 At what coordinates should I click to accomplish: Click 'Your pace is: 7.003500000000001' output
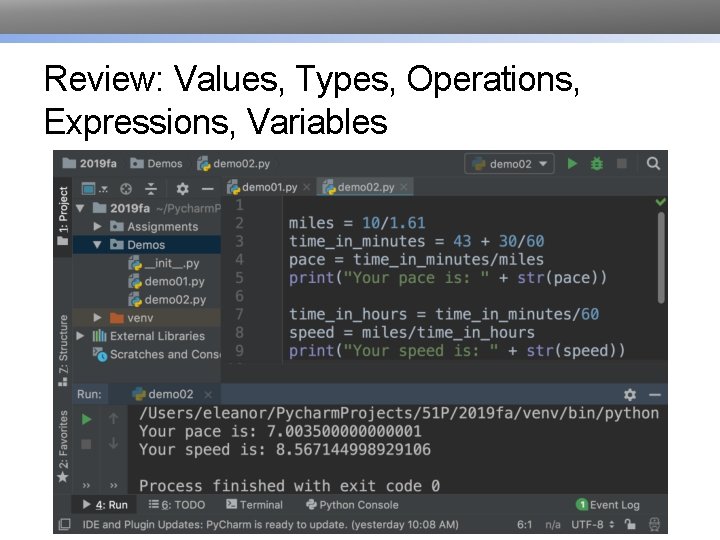pyautogui.click(x=280, y=431)
